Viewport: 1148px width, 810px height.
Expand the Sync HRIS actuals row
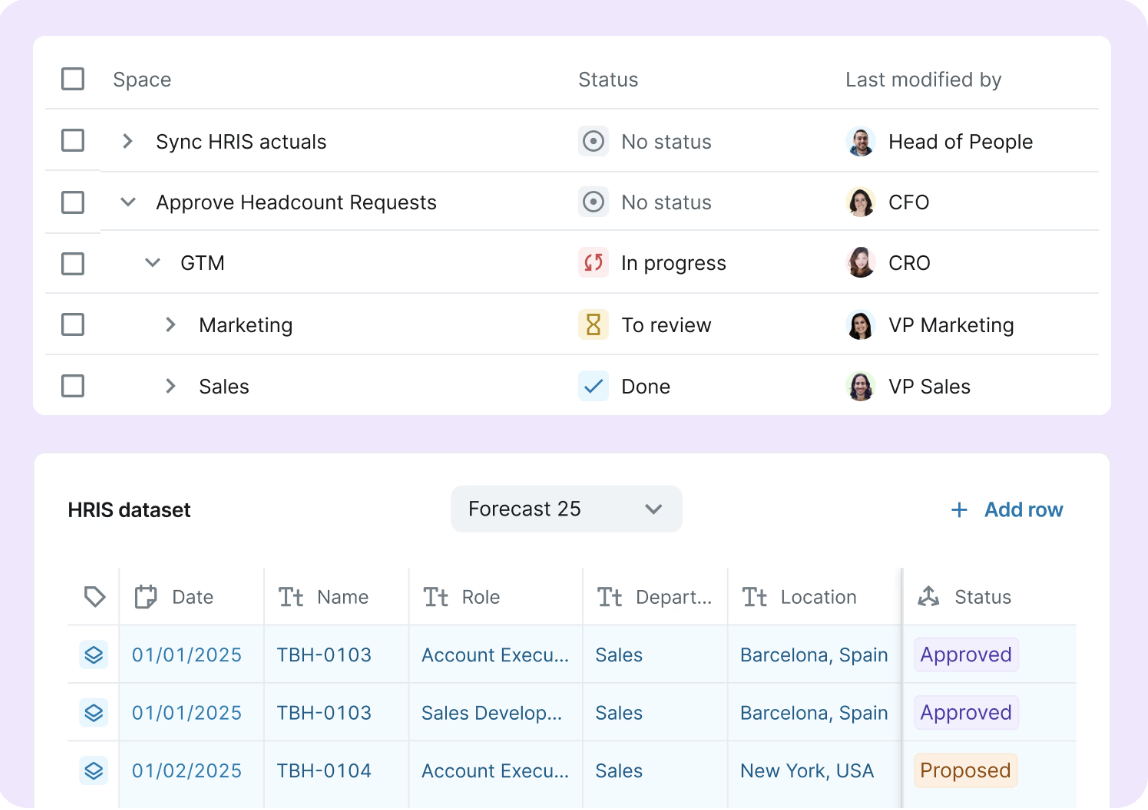pyautogui.click(x=127, y=141)
